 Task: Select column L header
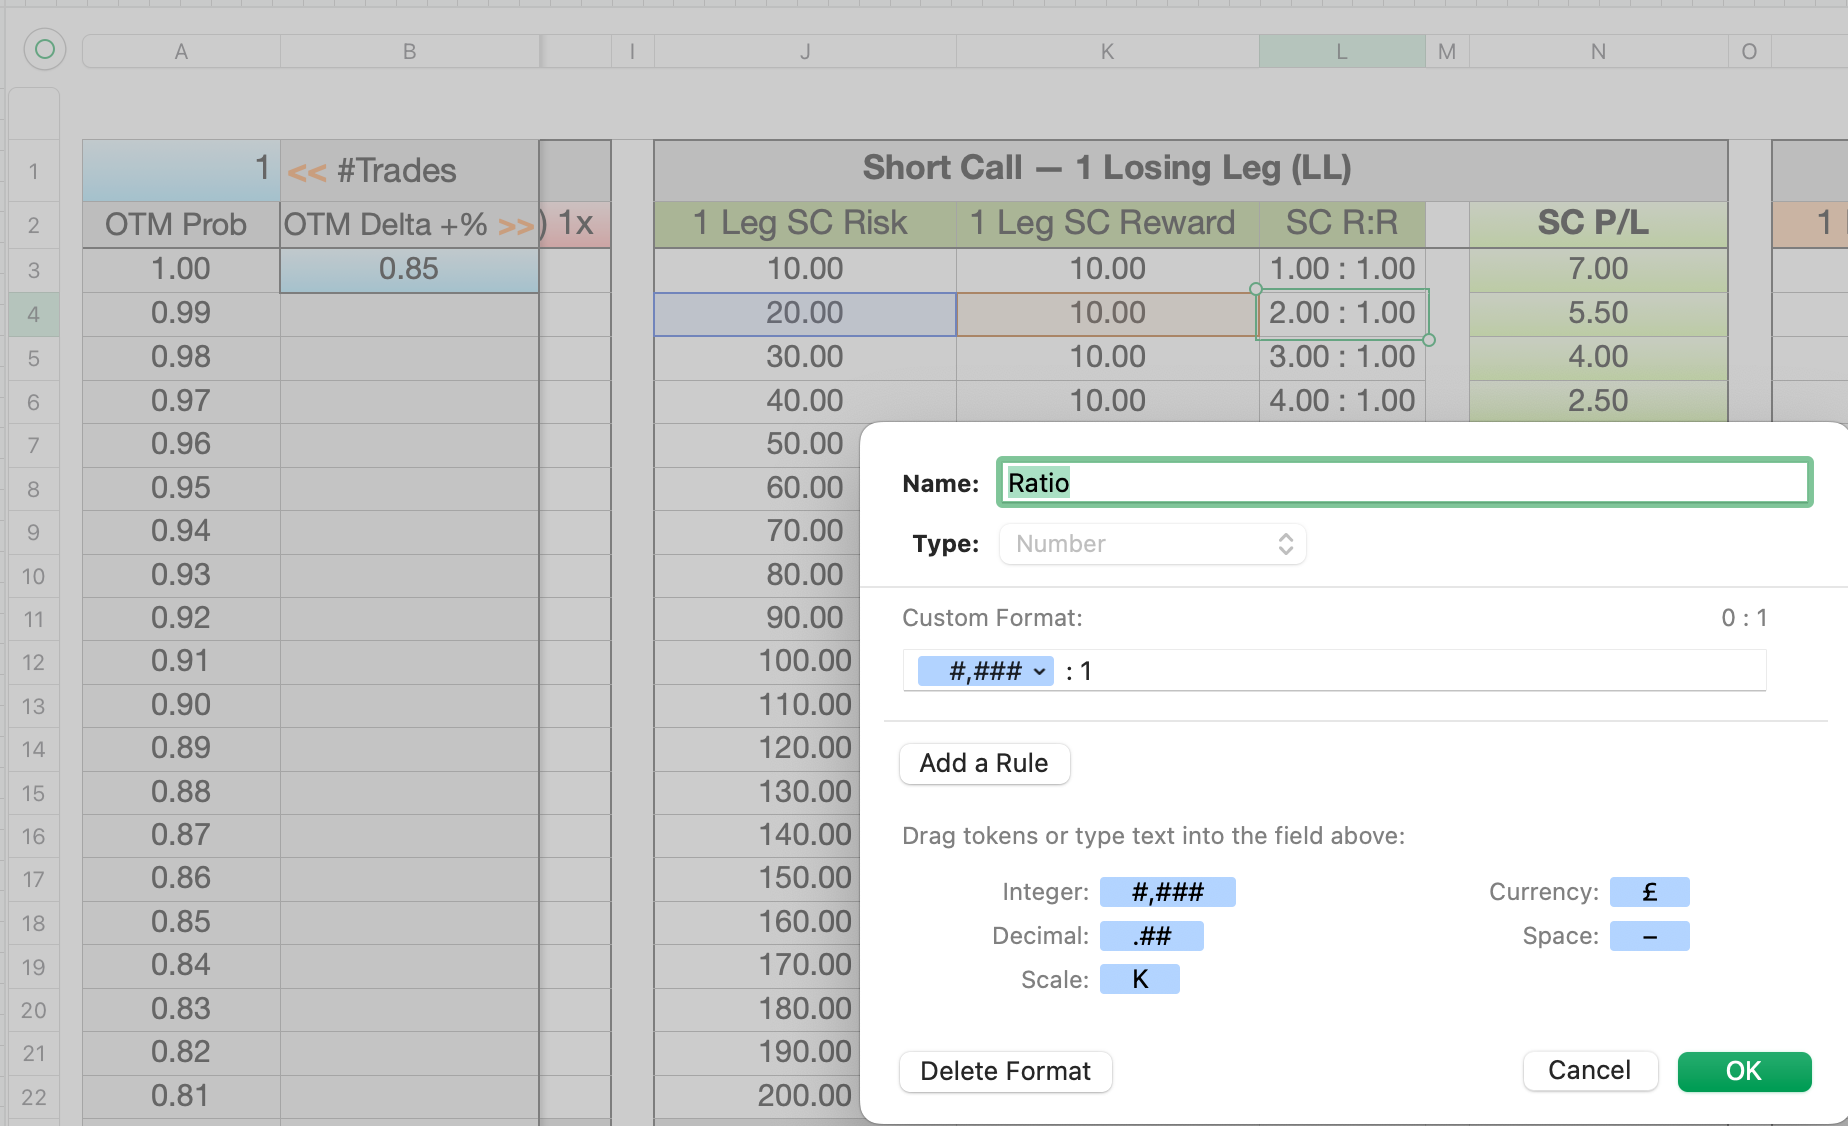1342,52
